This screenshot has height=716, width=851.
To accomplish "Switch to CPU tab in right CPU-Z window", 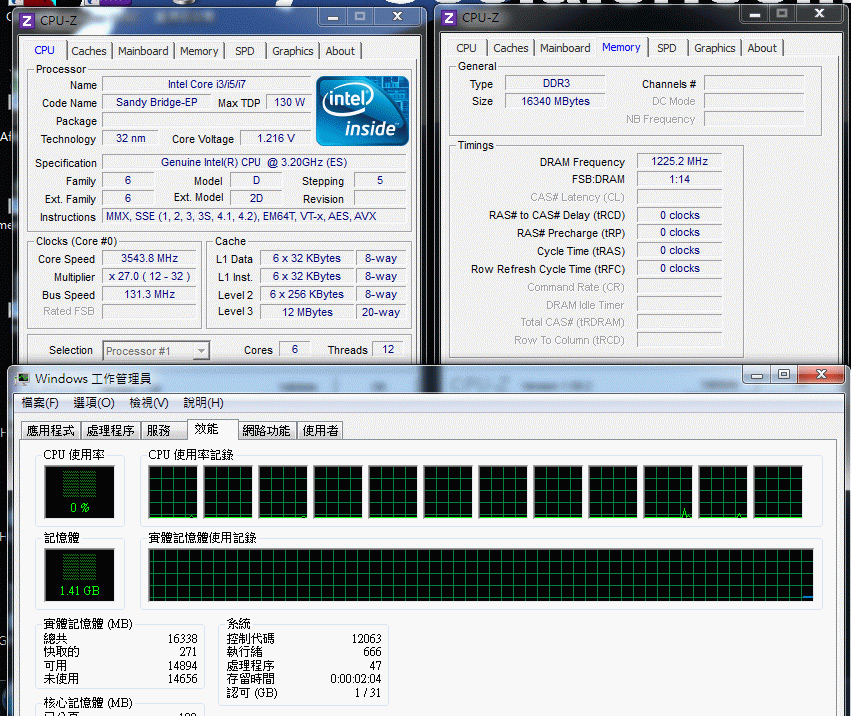I will tap(466, 48).
